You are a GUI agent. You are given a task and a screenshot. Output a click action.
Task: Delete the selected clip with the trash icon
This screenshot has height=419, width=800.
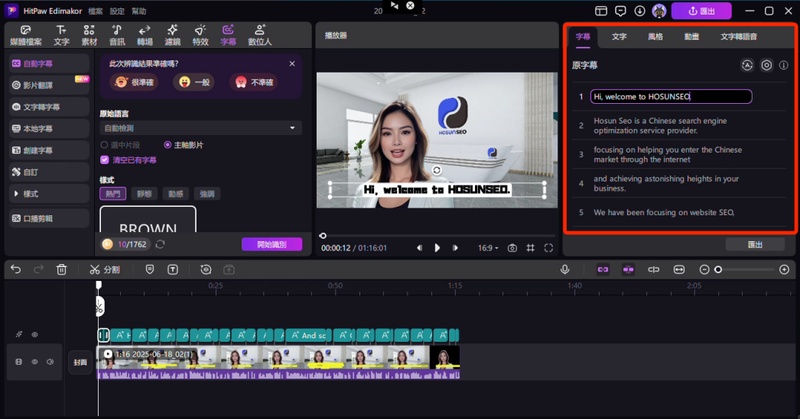(61, 269)
